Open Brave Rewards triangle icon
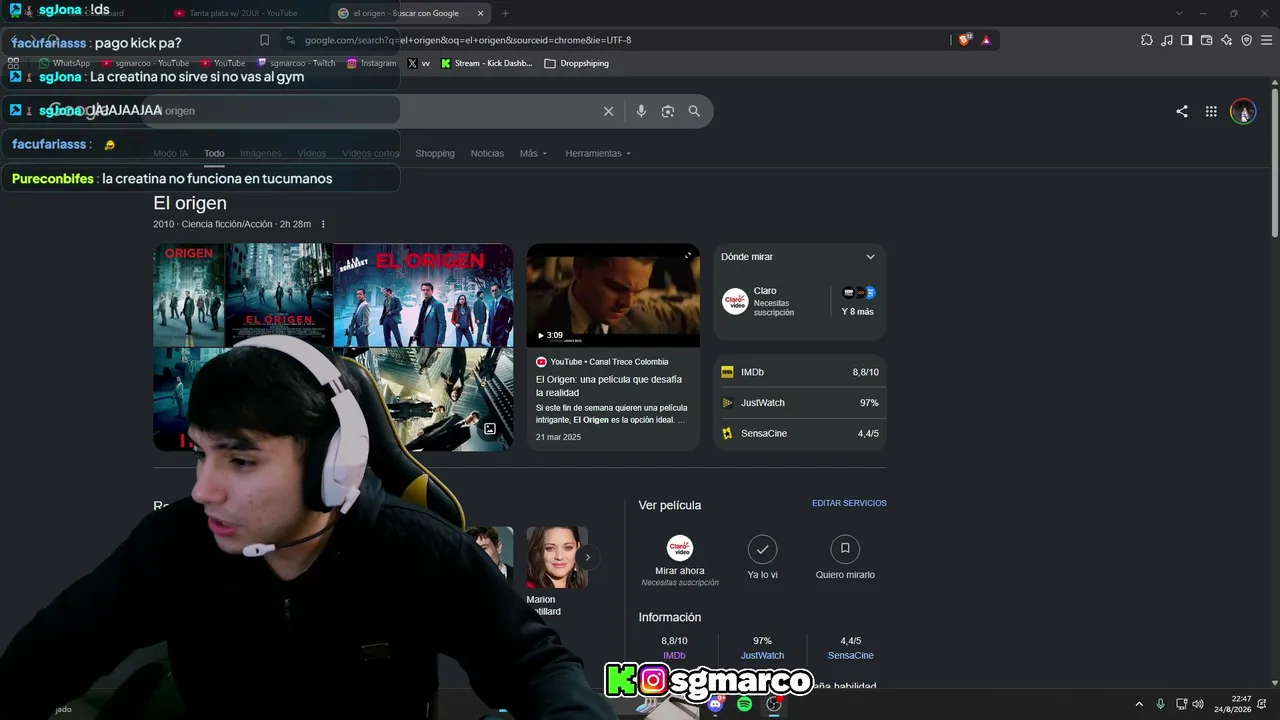 coord(986,40)
